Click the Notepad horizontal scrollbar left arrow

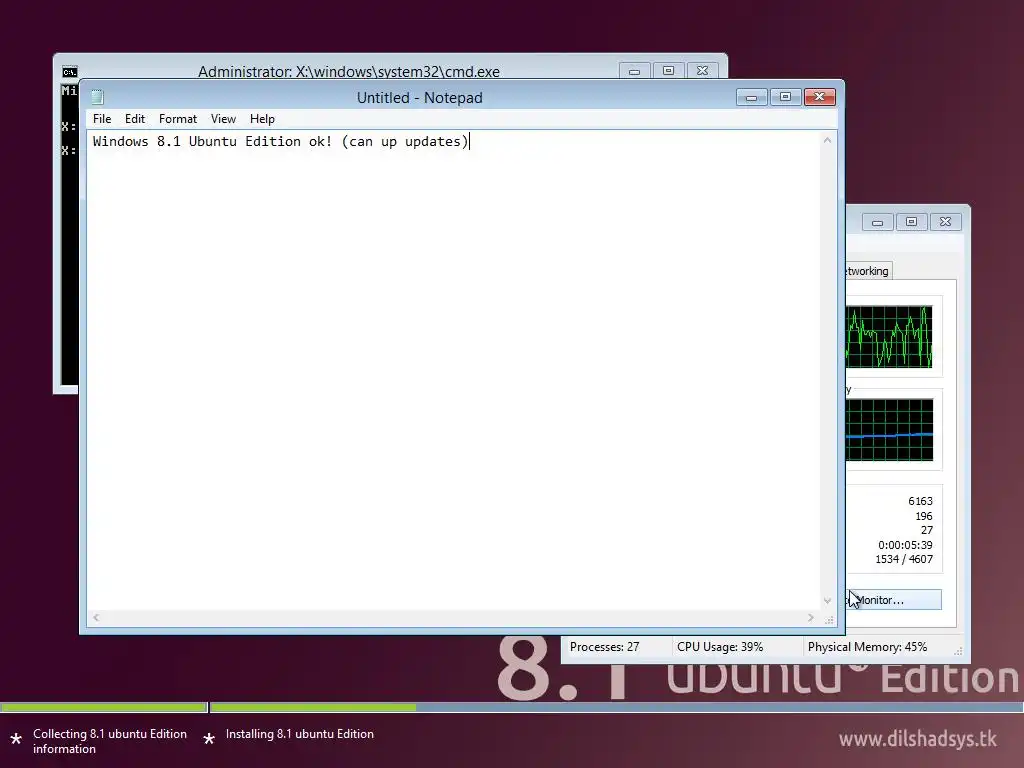96,617
